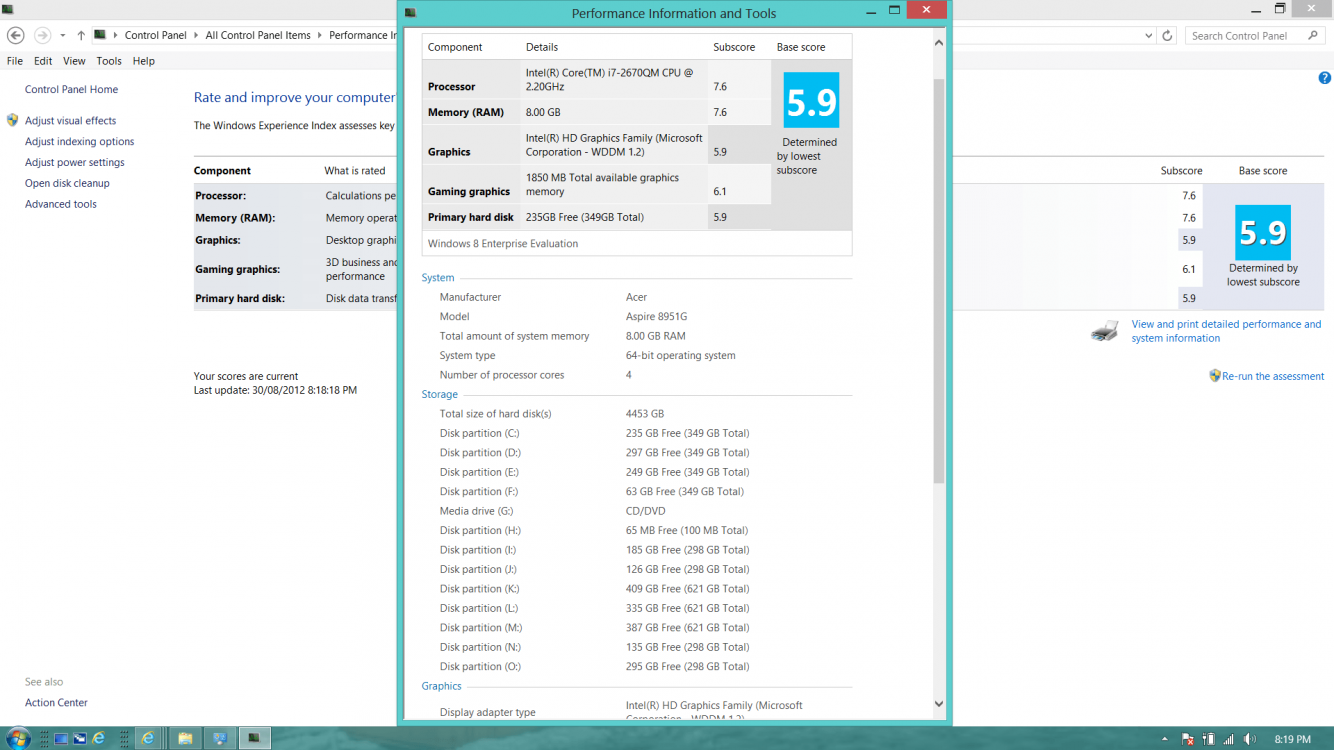Open recent locations dropdown next to Forward arrow
The height and width of the screenshot is (750, 1334).
63,35
